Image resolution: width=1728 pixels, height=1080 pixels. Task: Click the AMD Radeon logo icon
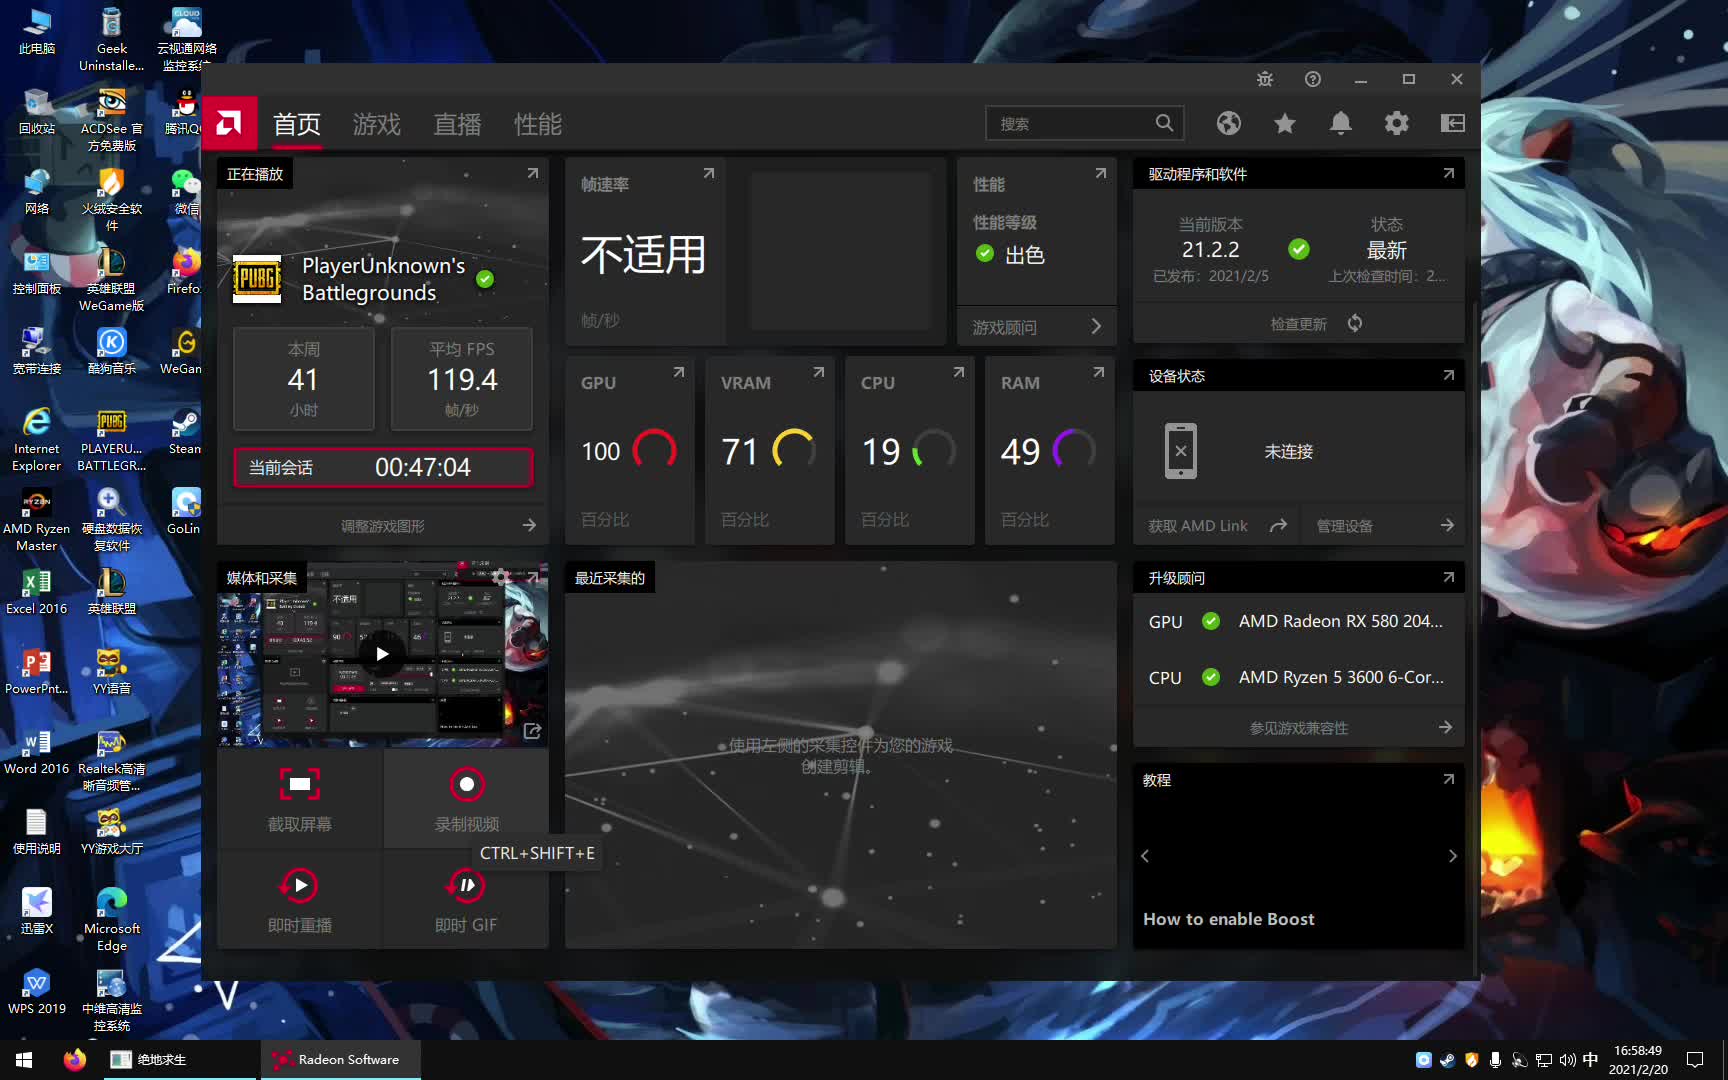coord(229,123)
